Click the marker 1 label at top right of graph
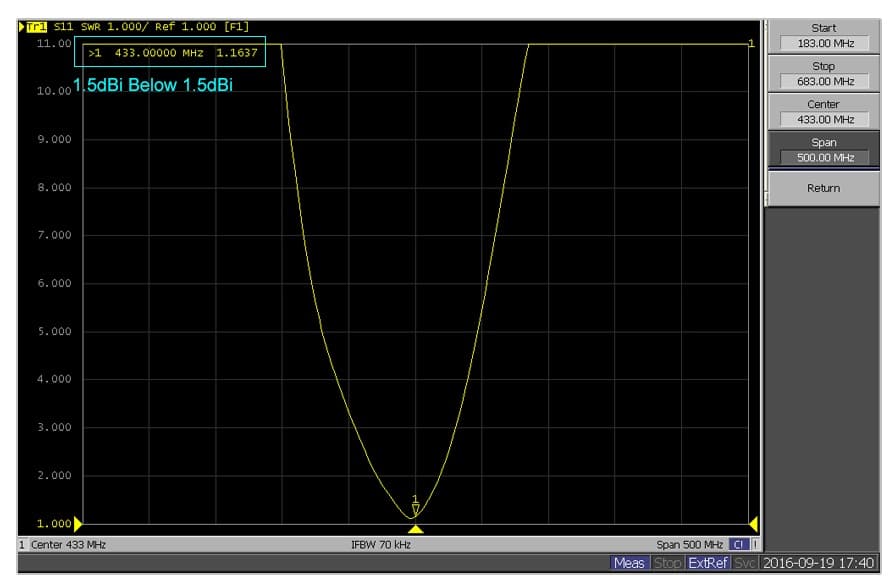 pos(751,43)
